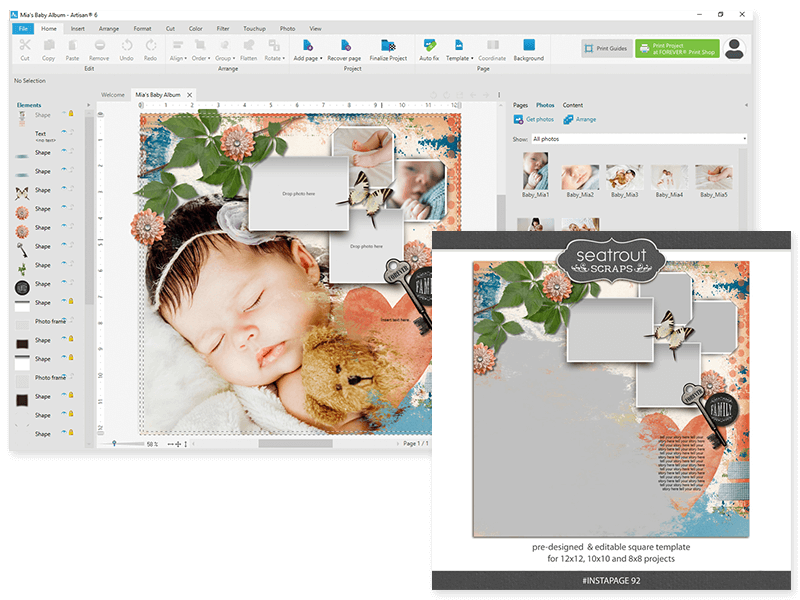
Task: Toggle lock on the Text element
Action: click(x=71, y=132)
